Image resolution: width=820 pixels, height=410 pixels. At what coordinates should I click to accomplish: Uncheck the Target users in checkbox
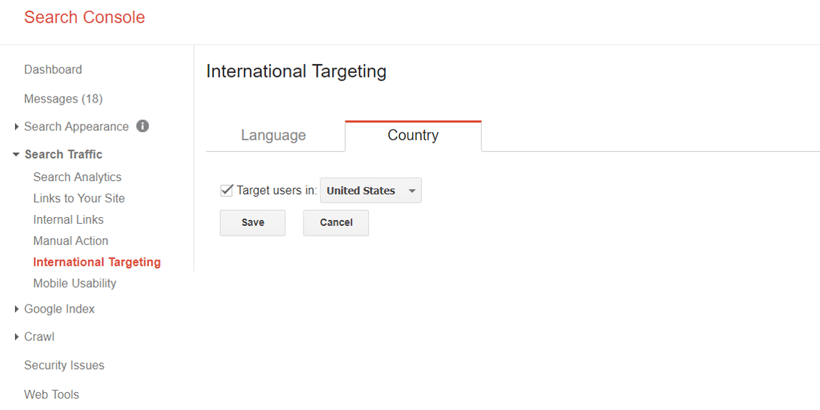coord(226,190)
